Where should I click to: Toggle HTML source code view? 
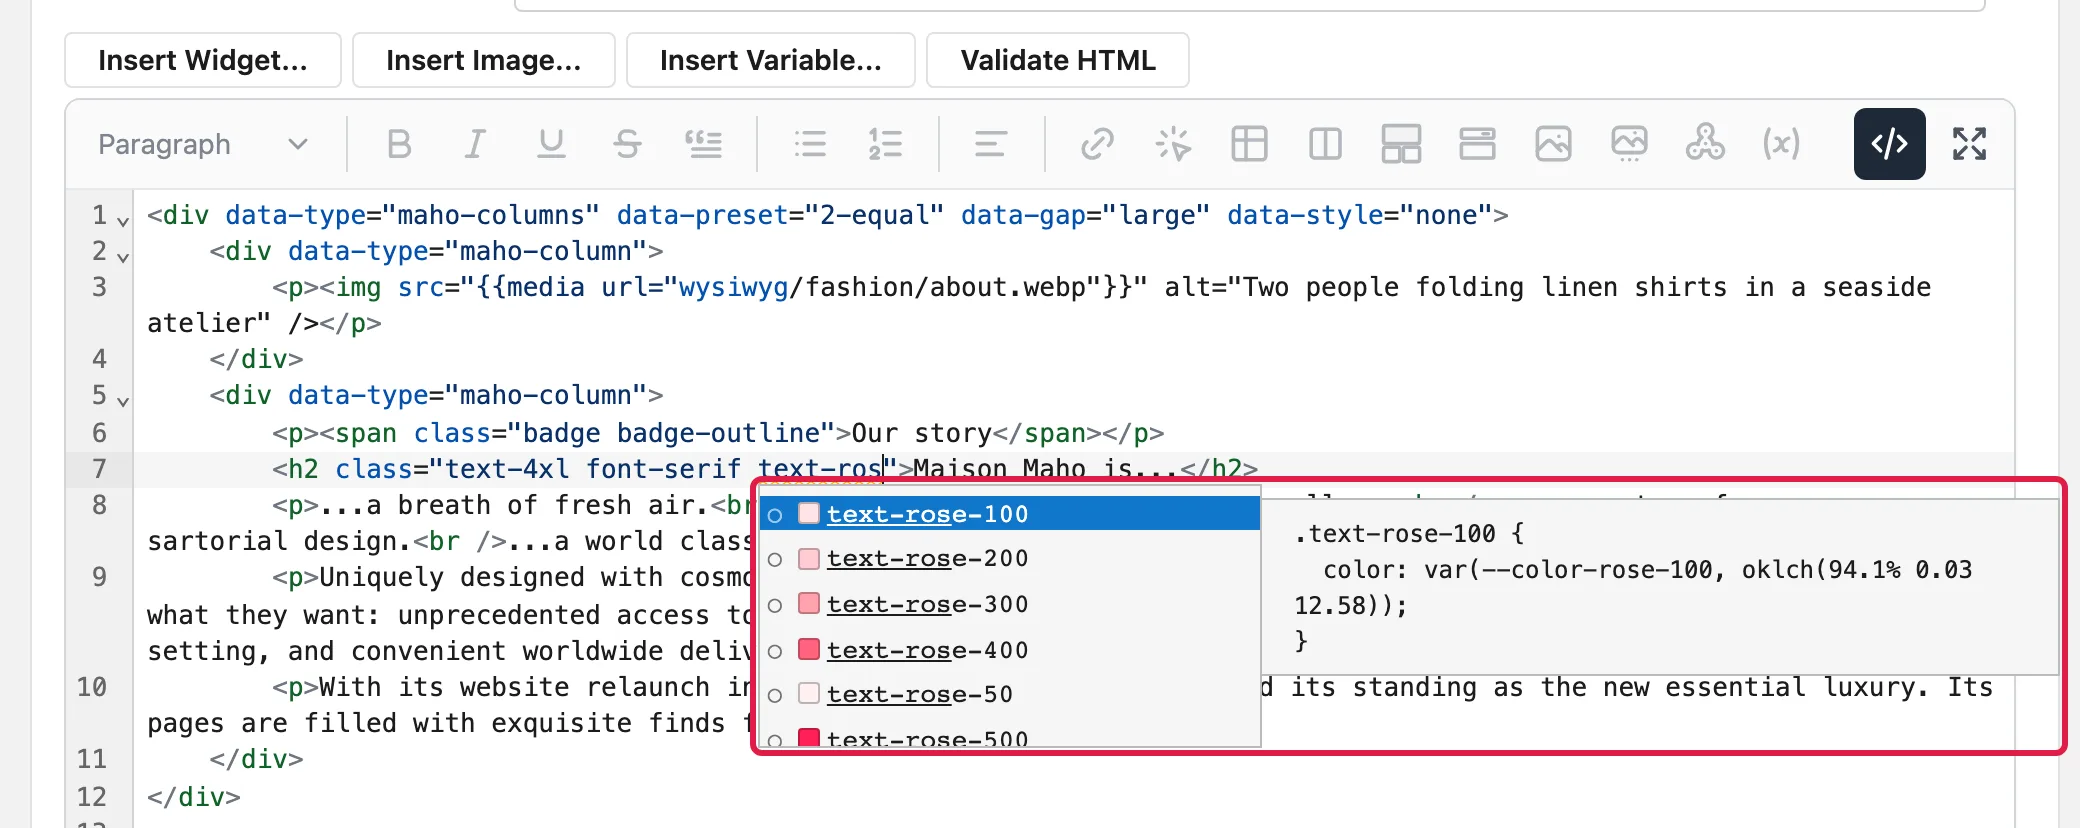pyautogui.click(x=1889, y=144)
